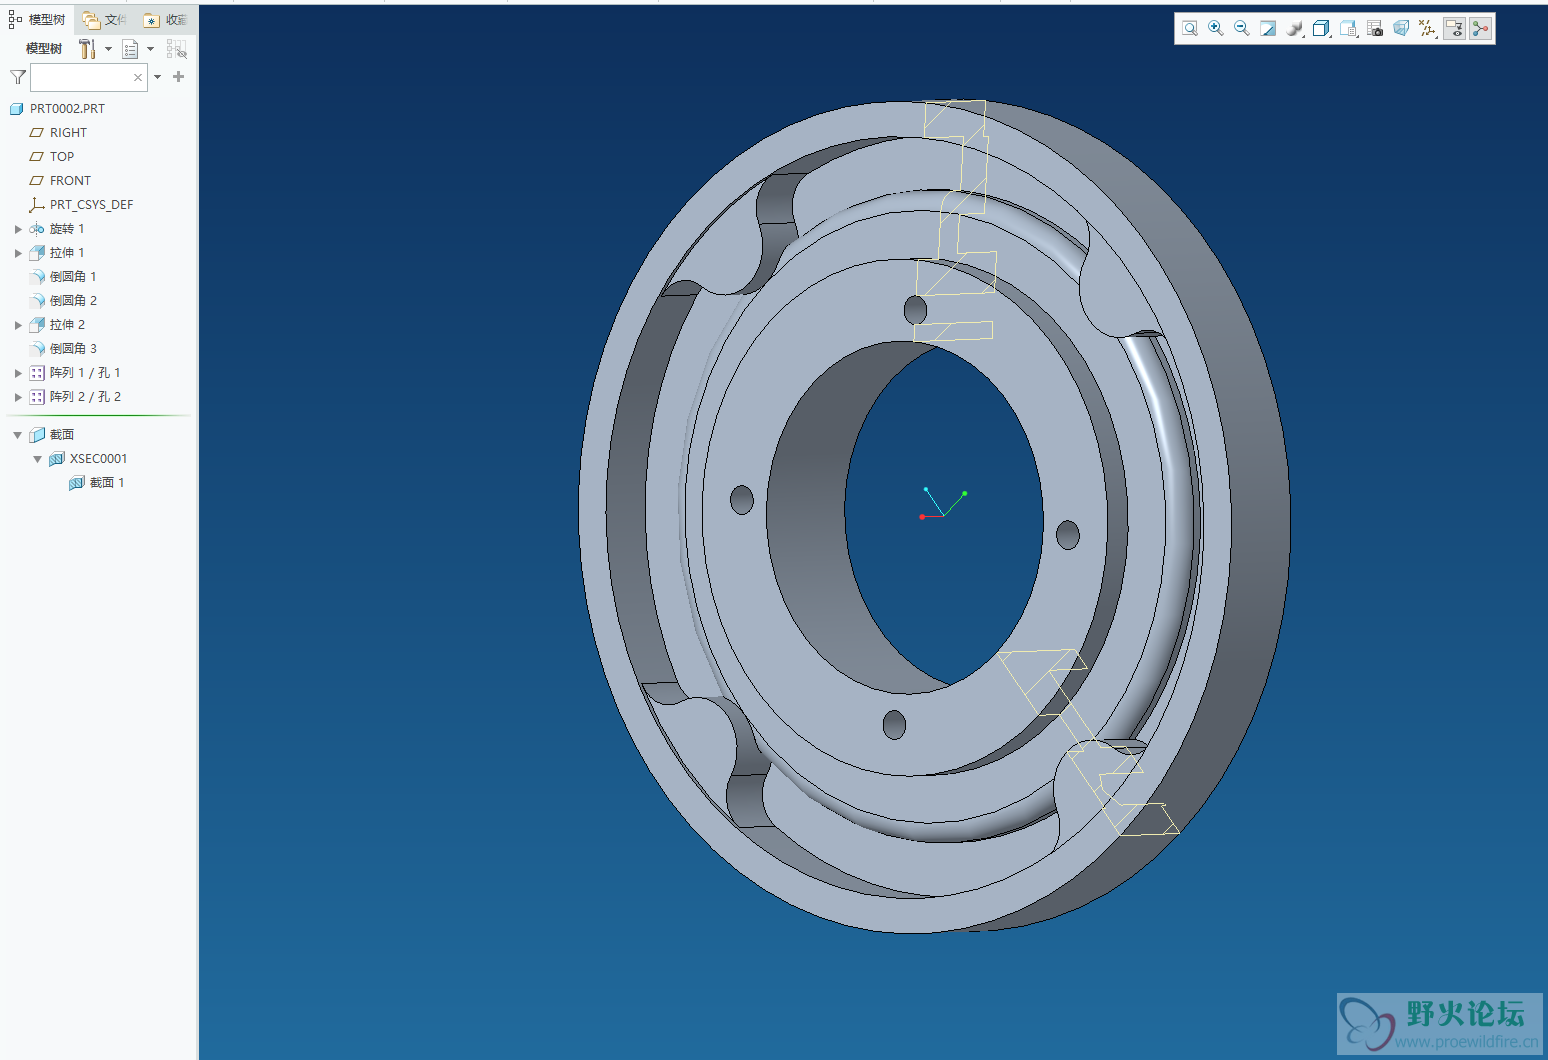Toggle the perspective view icon

click(1401, 29)
